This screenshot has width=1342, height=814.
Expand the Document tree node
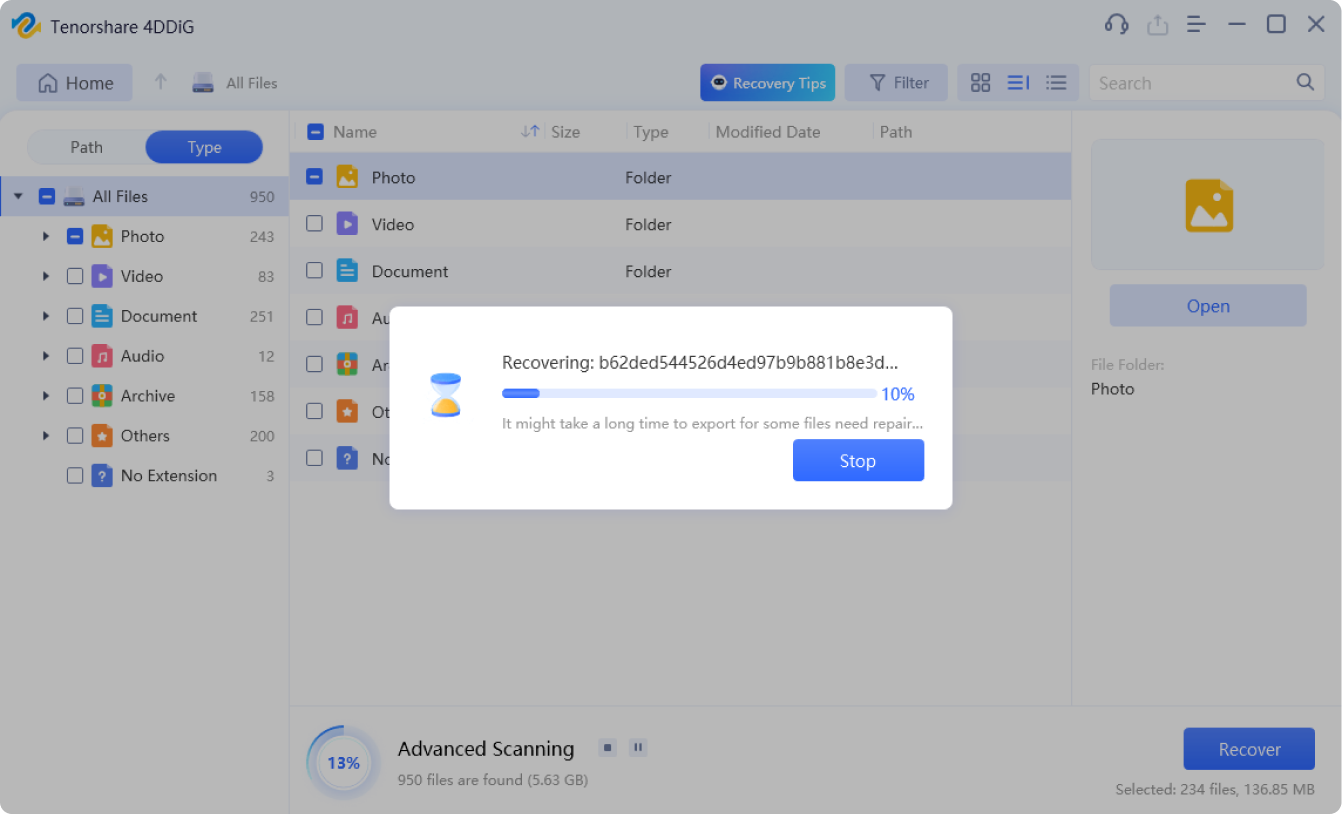(46, 316)
